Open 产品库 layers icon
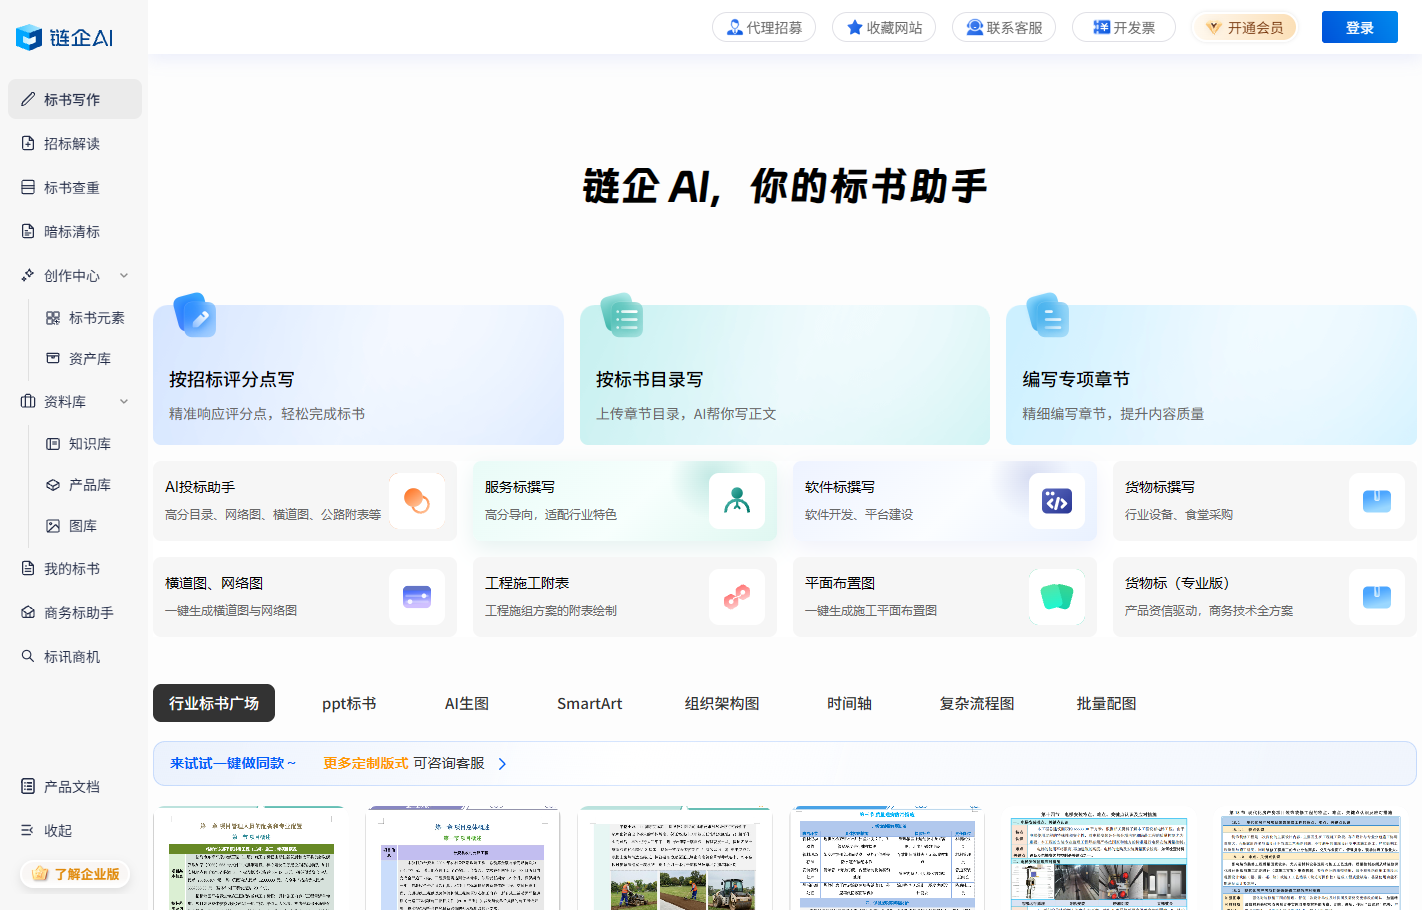Screen dimensions: 1422x910 point(53,484)
